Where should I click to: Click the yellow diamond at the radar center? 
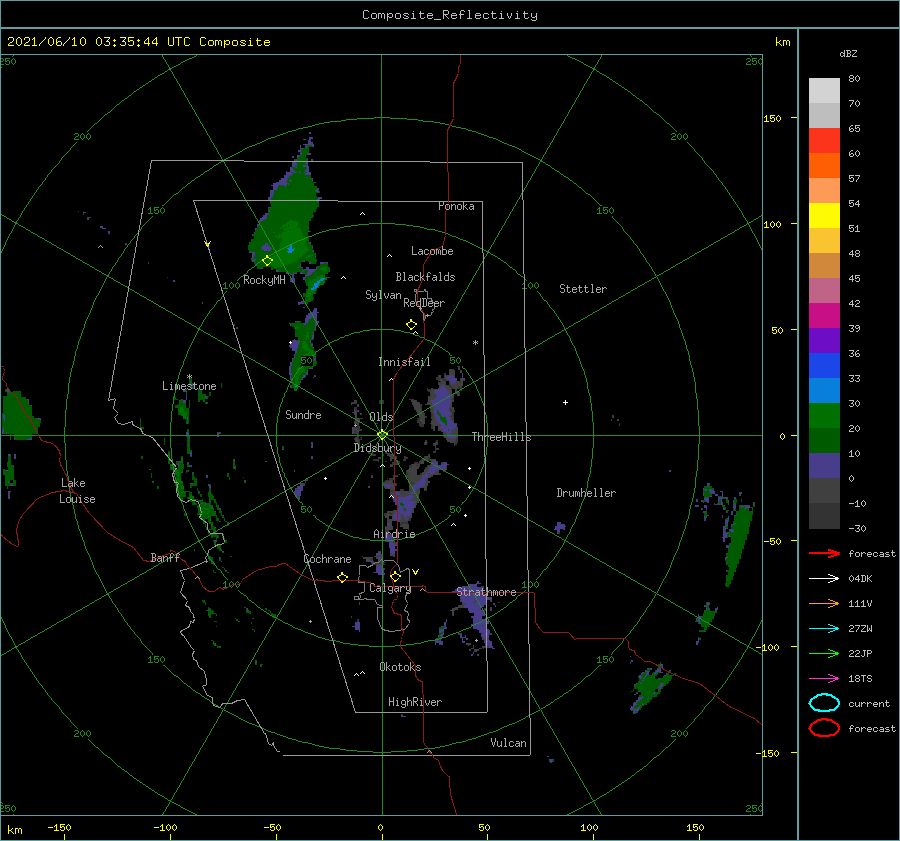point(382,435)
